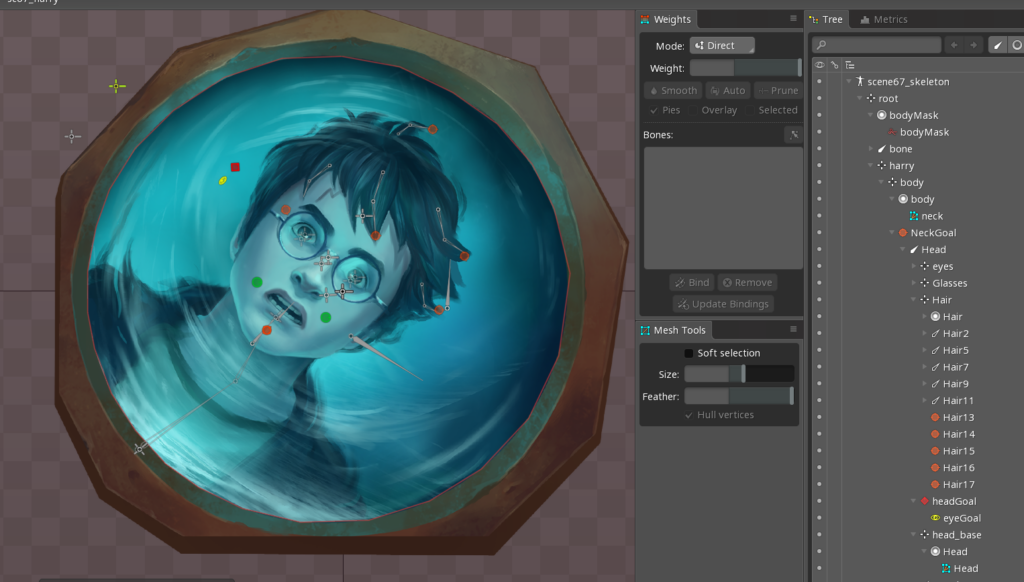This screenshot has height=582, width=1024.
Task: Collapse the headGoal node in tree
Action: (914, 501)
